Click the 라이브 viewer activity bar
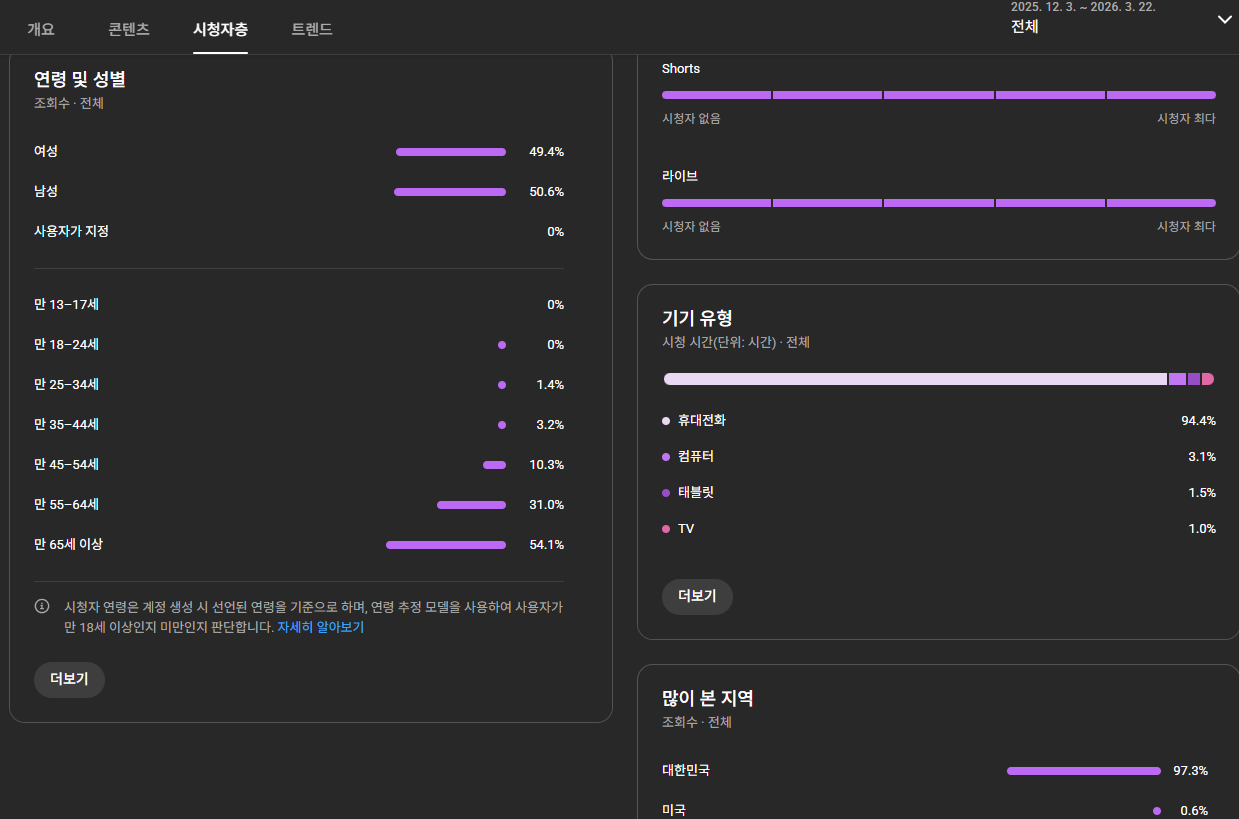The image size is (1239, 819). tap(938, 203)
